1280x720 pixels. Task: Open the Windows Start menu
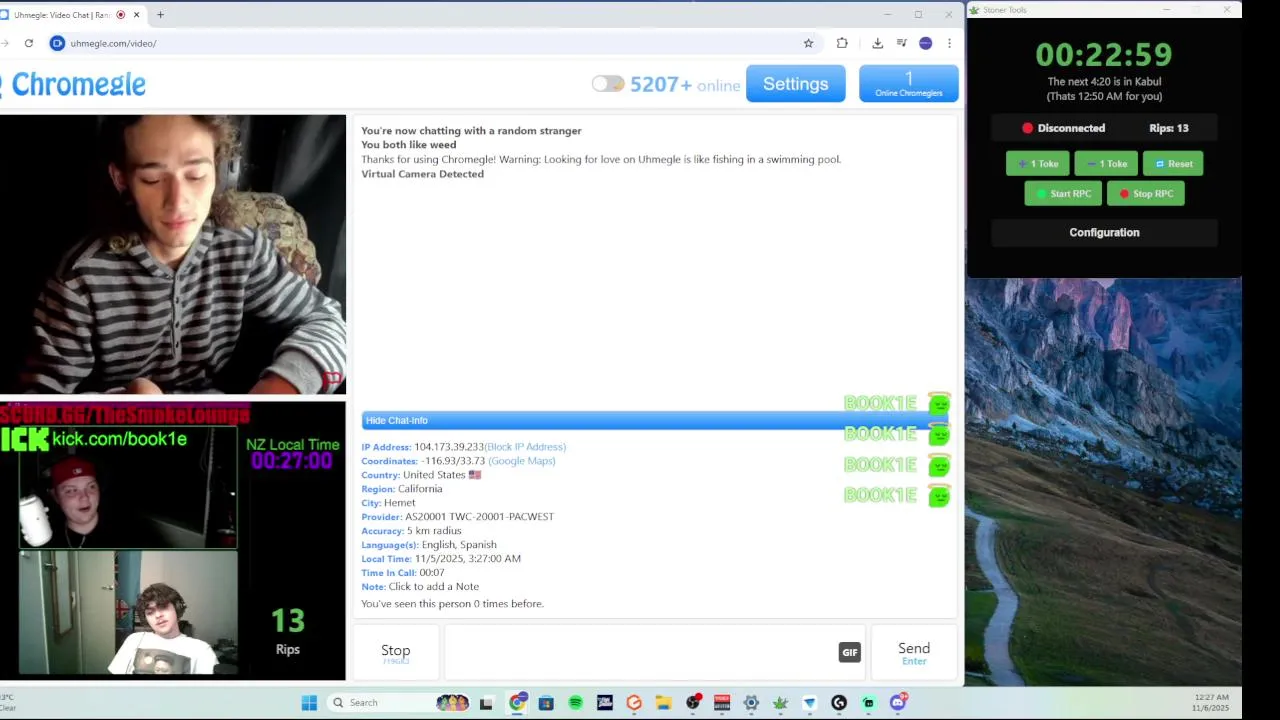point(309,703)
